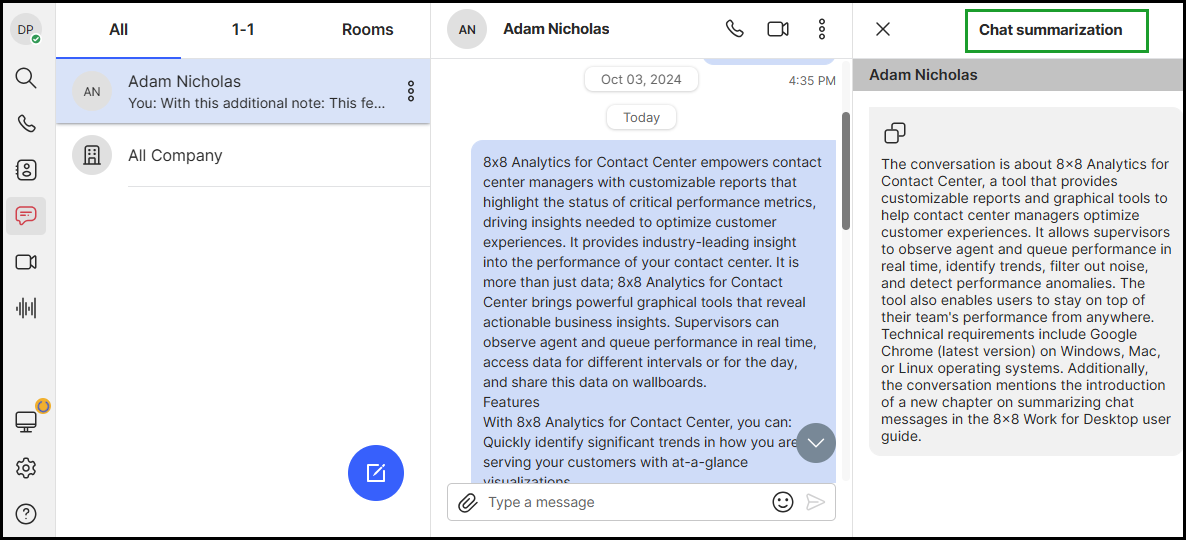Open the emoji picker
Image resolution: width=1186 pixels, height=540 pixels.
coord(783,501)
